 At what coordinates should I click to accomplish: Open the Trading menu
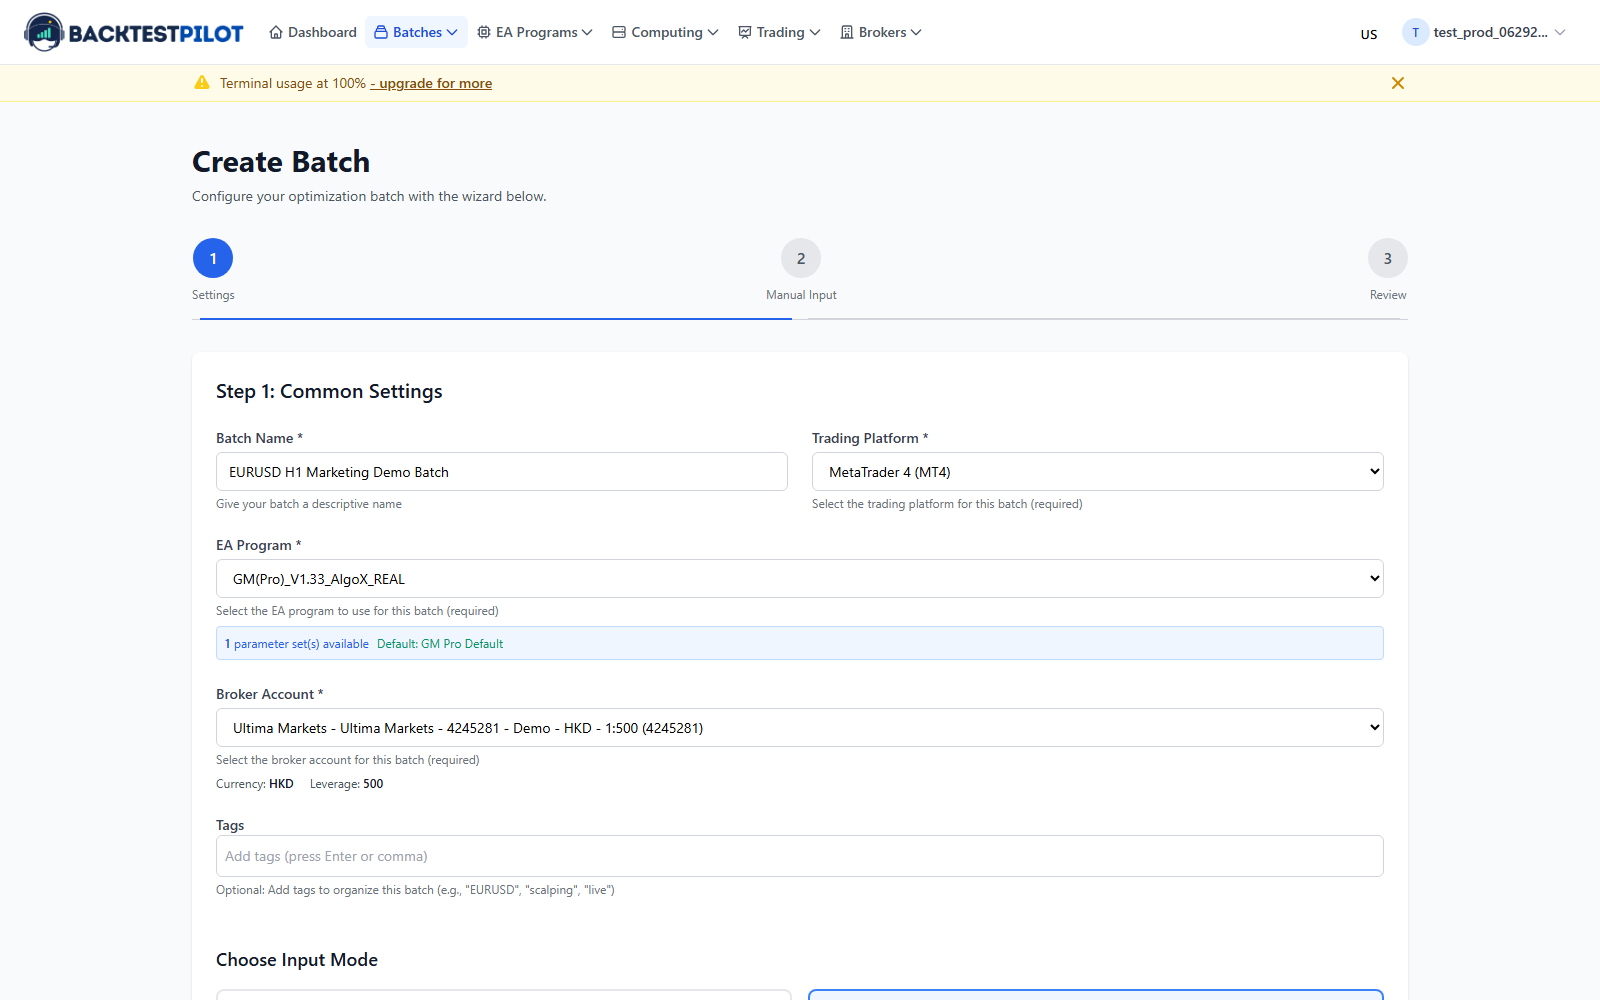pyautogui.click(x=779, y=32)
